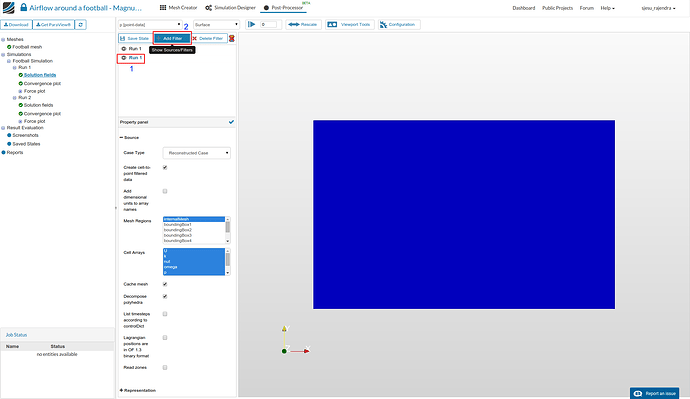Viewport: 690px width, 399px height.
Task: Refresh the project tree with the reload icon
Action: [81, 25]
